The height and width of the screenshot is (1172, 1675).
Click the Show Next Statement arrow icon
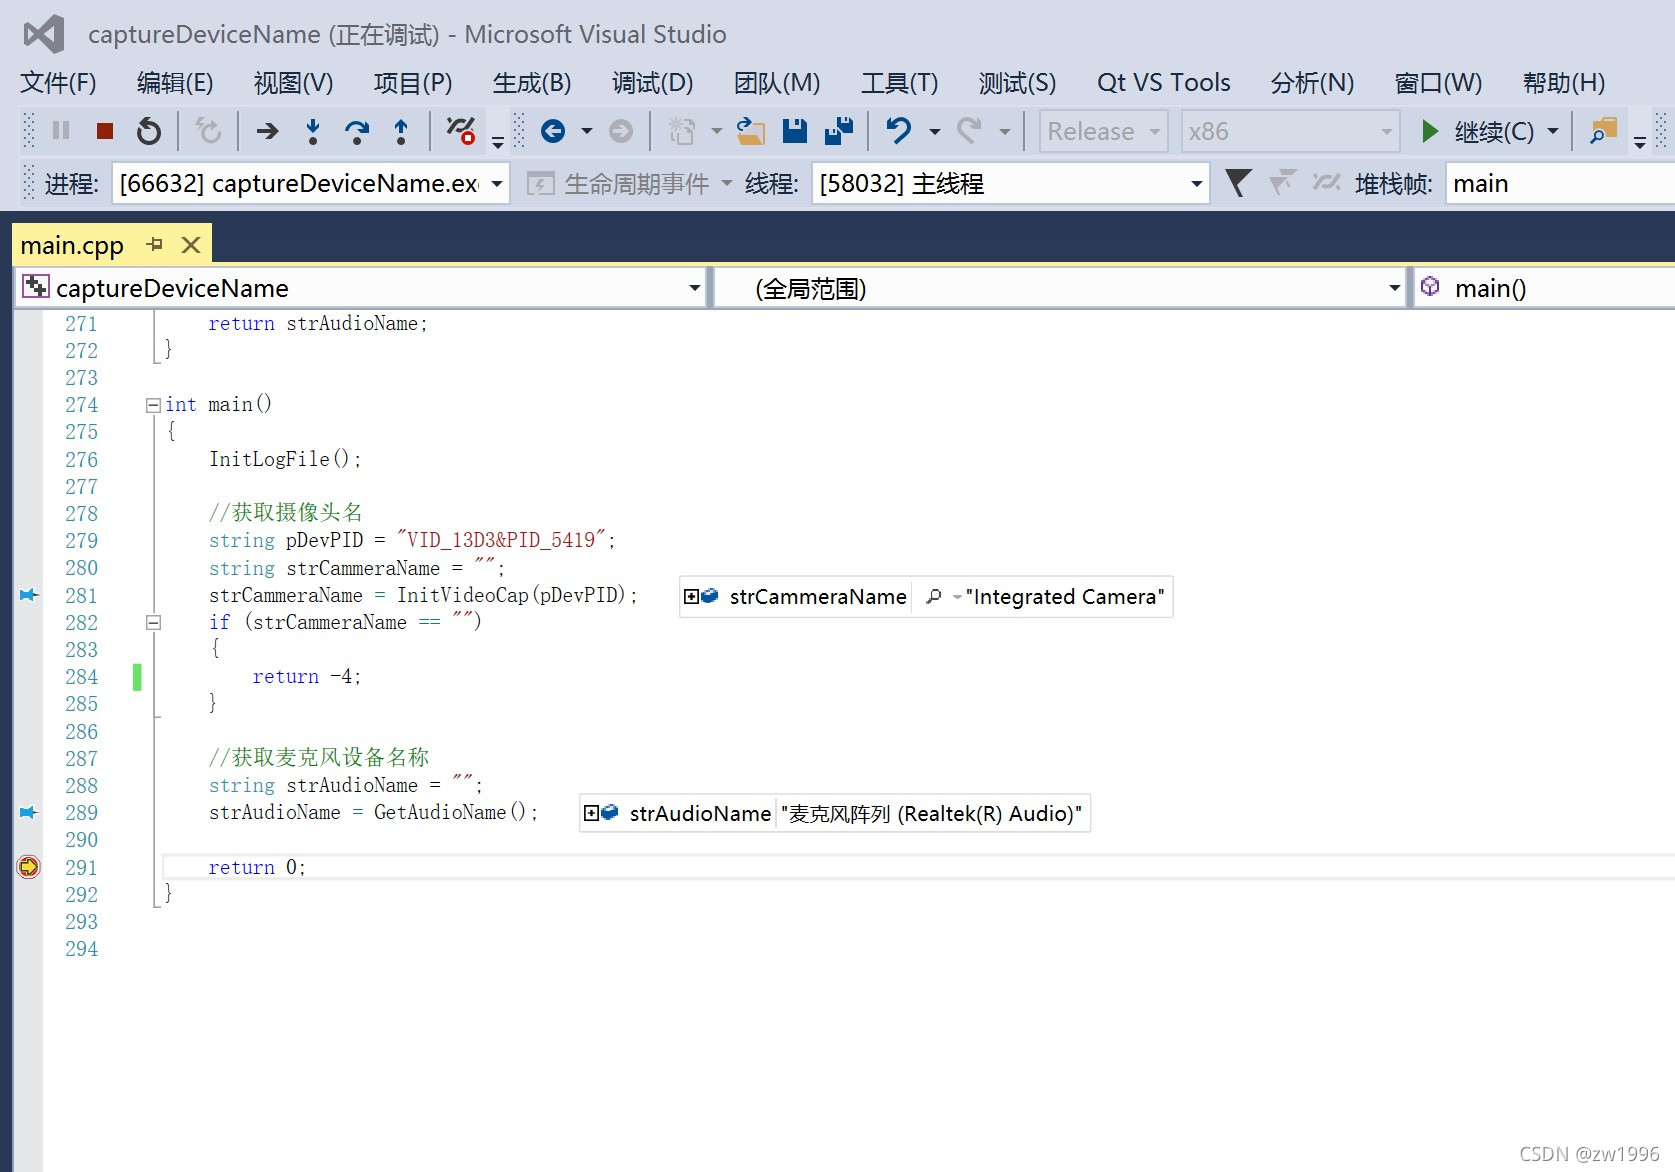point(267,131)
